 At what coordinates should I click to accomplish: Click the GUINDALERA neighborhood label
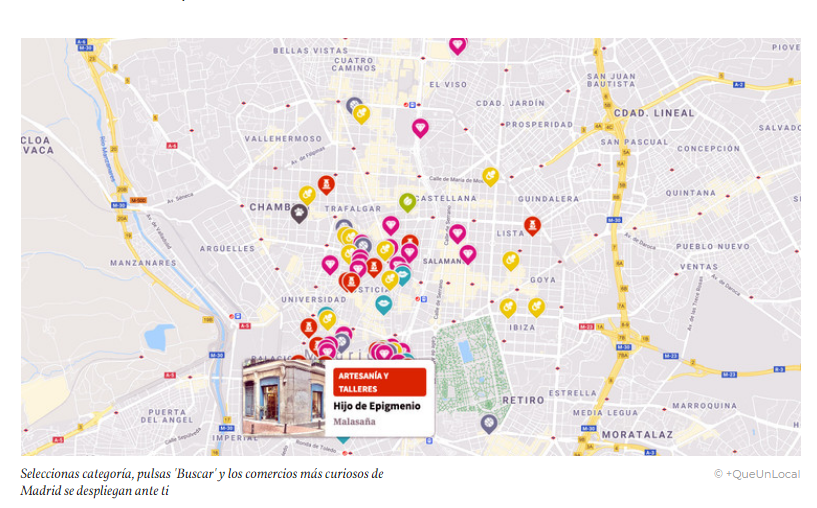[549, 199]
